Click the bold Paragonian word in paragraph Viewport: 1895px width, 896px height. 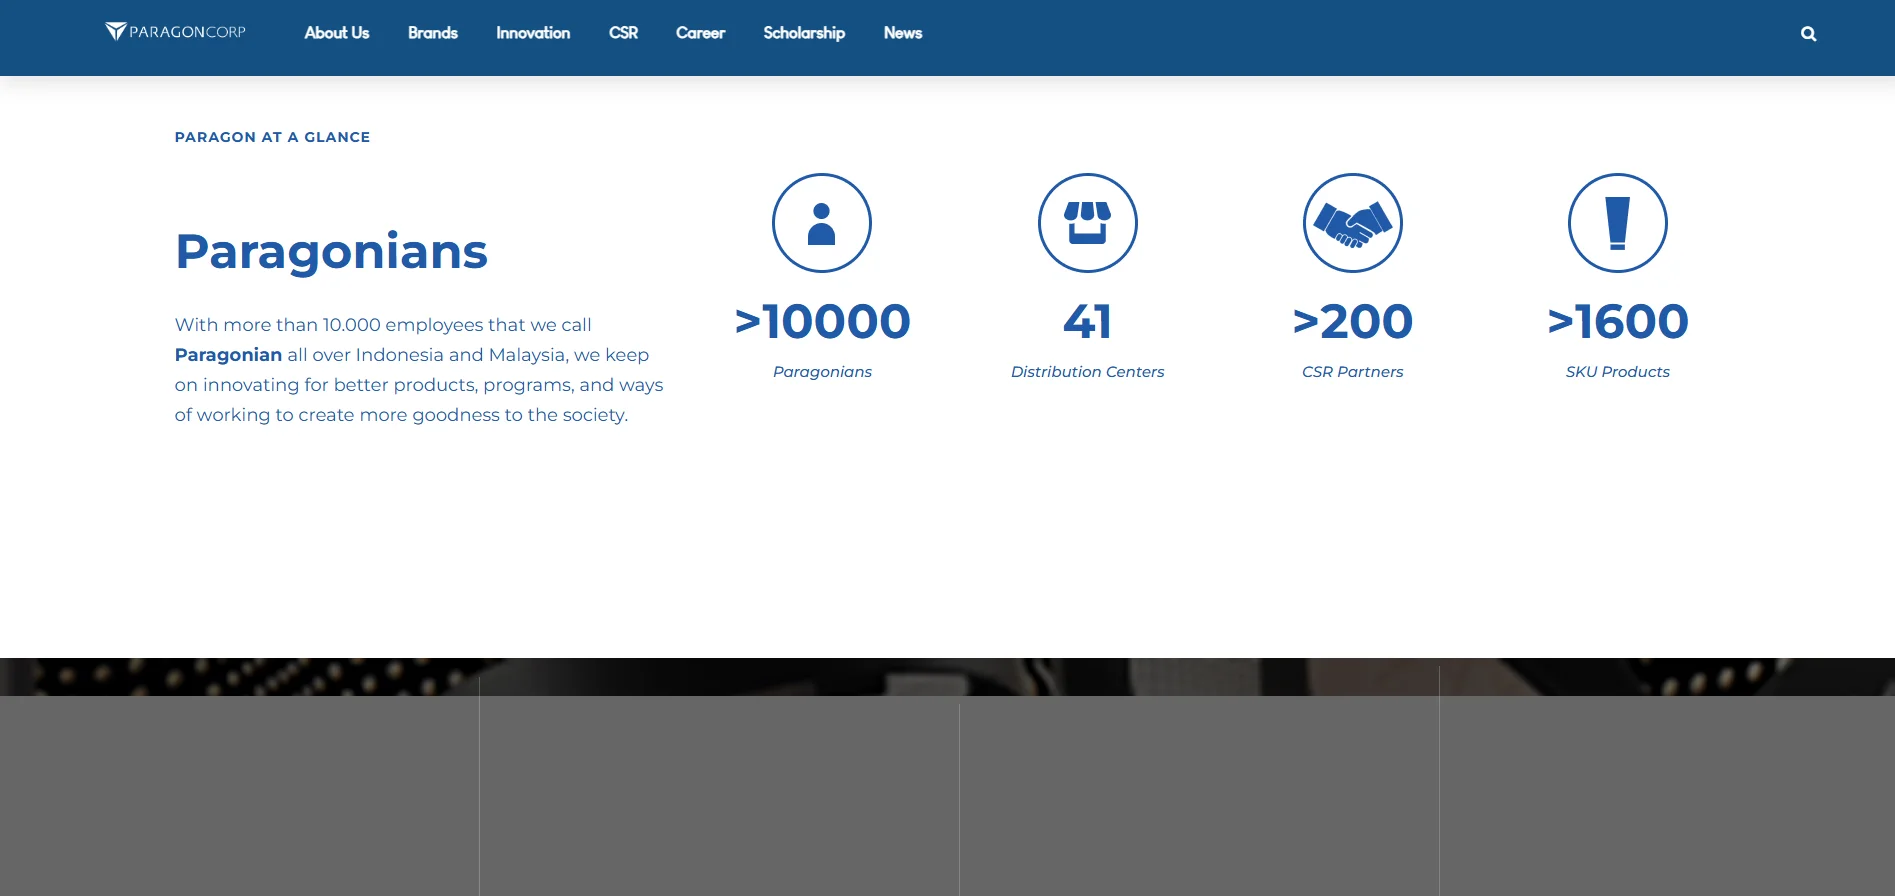(228, 355)
